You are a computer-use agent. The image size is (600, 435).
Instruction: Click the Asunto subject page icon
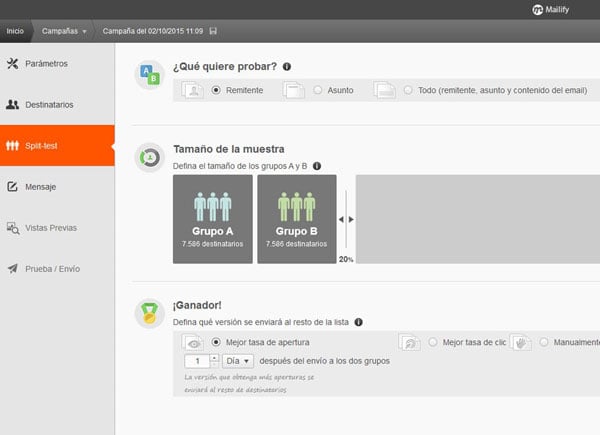coord(293,90)
